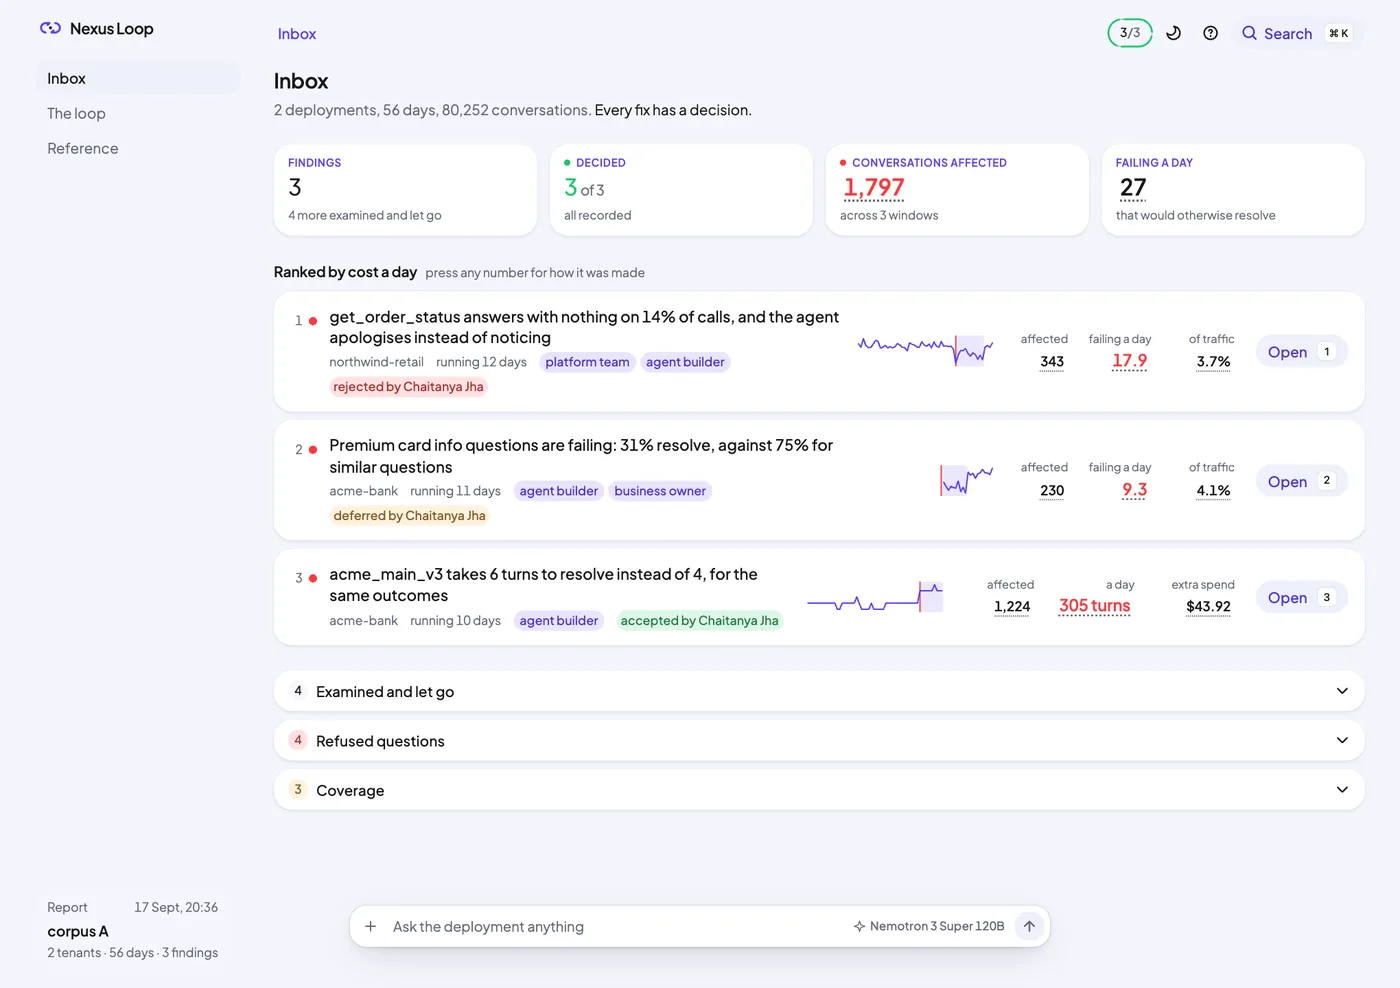Click accepted by Chaitanya Jha badge
Viewport: 1400px width, 988px height.
(x=699, y=621)
